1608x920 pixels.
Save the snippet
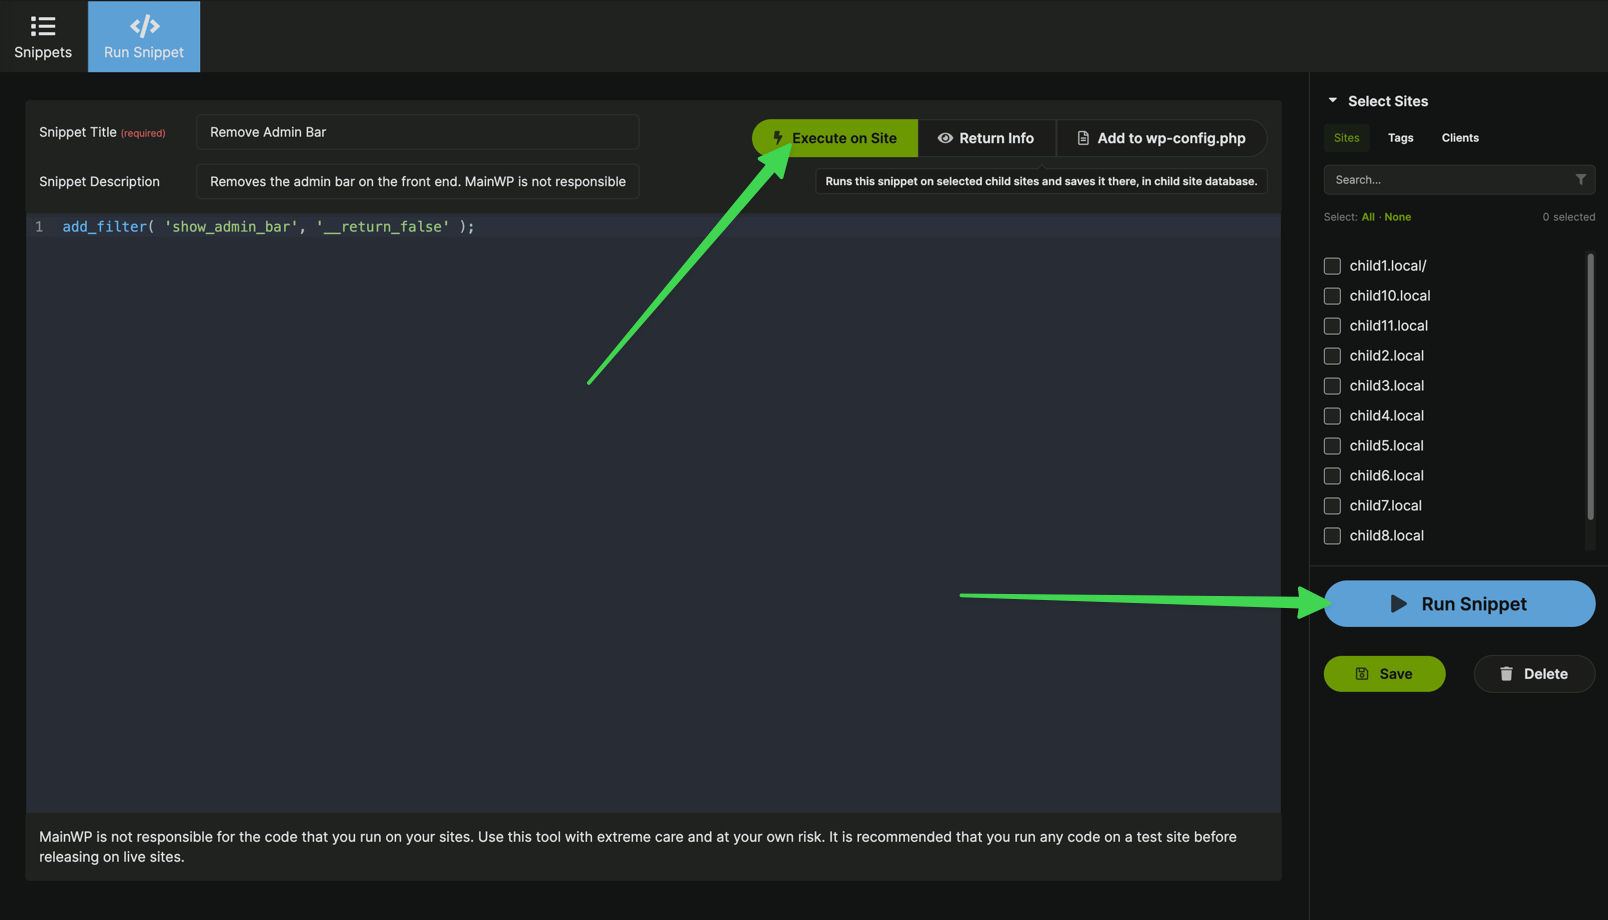[x=1384, y=674]
